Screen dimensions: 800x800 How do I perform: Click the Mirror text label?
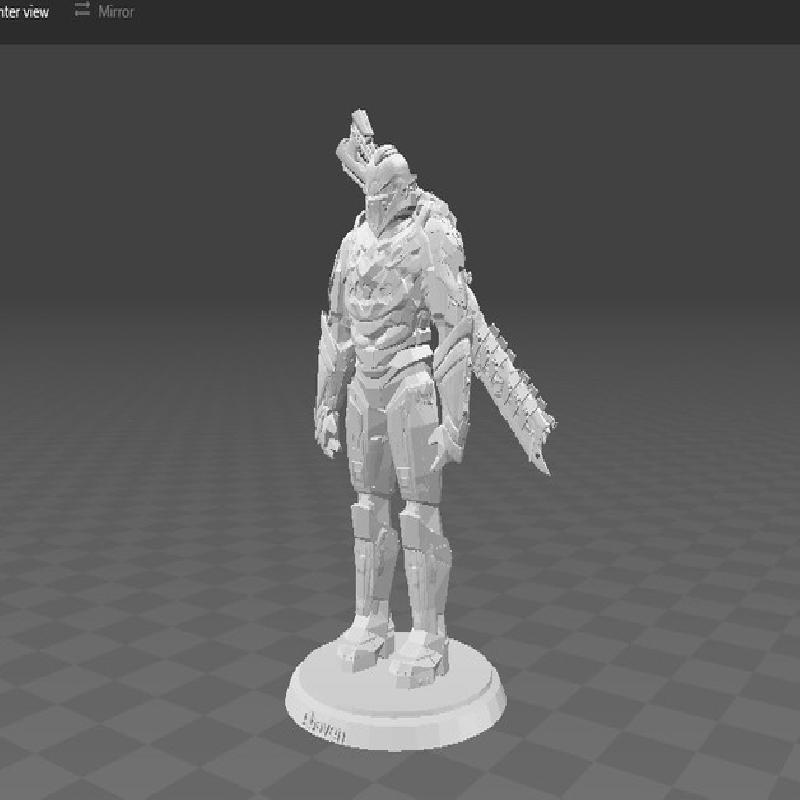(116, 12)
